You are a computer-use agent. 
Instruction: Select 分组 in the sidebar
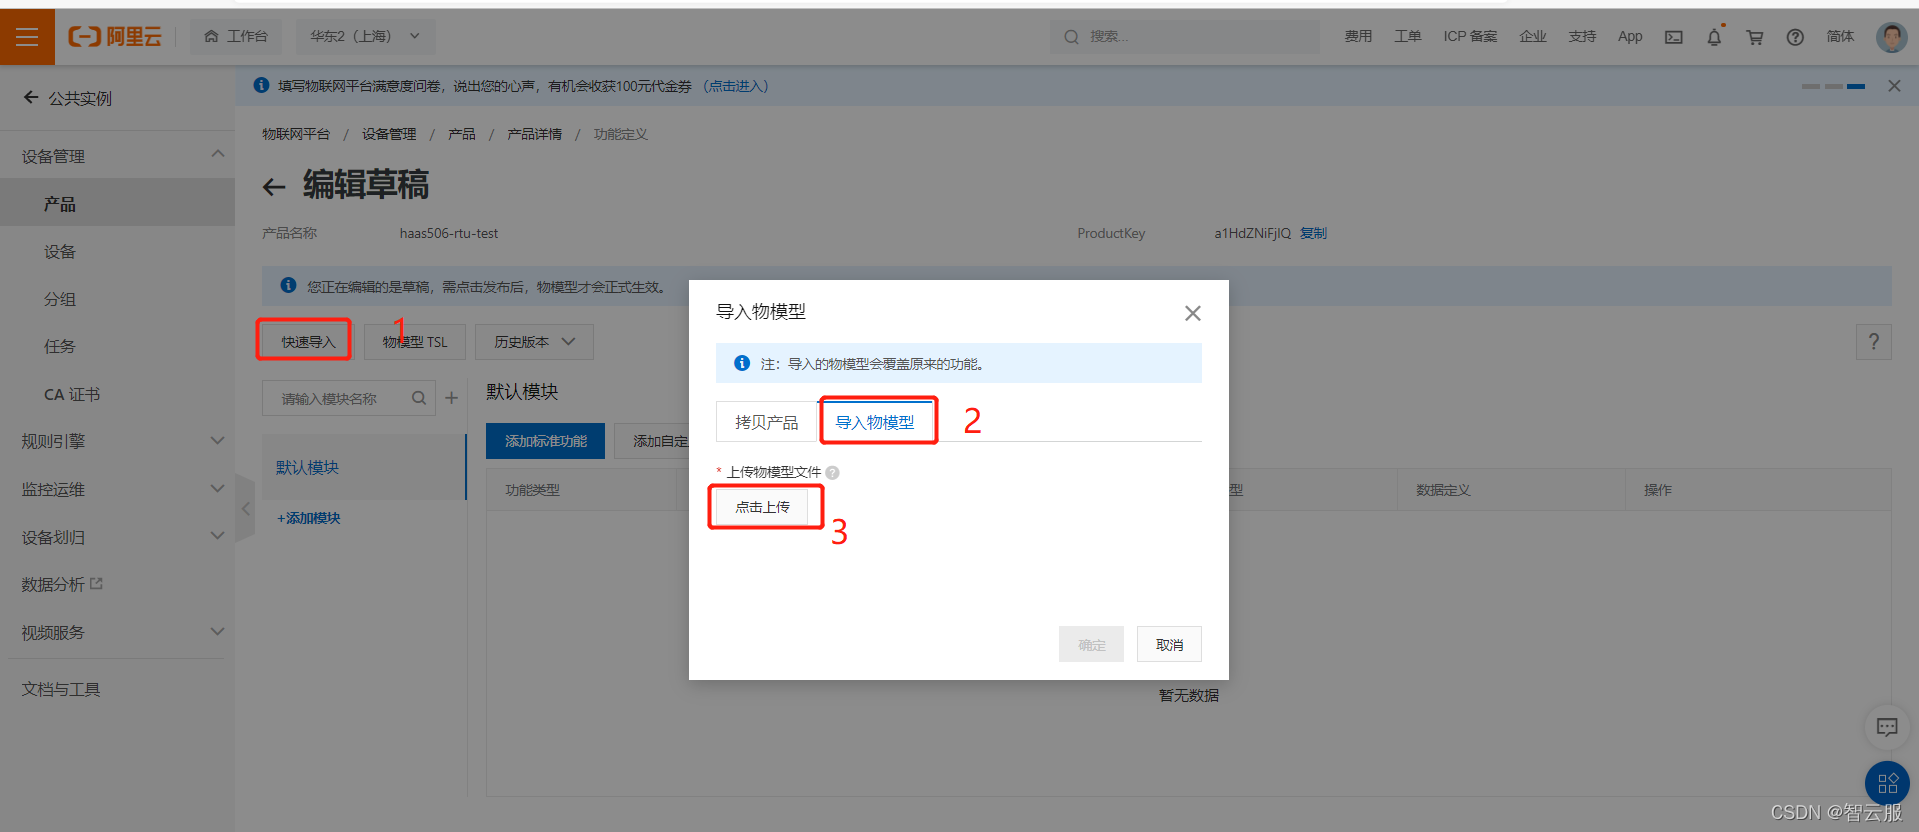[x=117, y=298]
